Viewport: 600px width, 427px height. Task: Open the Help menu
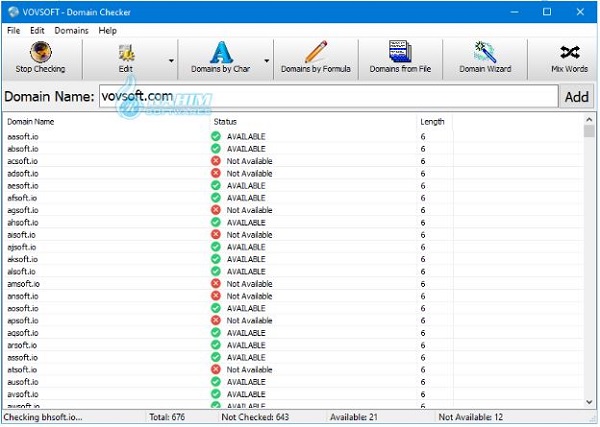[108, 31]
